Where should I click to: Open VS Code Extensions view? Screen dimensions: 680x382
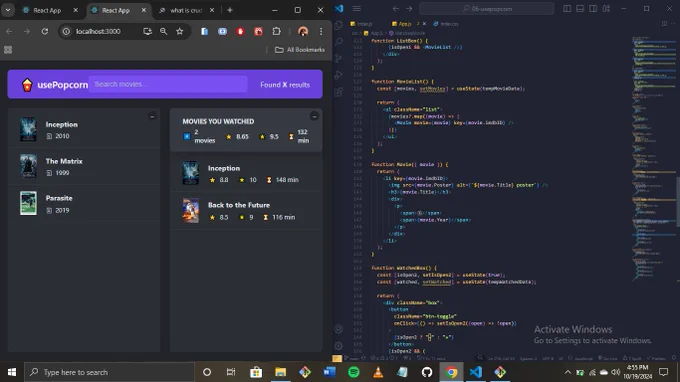coord(339,92)
